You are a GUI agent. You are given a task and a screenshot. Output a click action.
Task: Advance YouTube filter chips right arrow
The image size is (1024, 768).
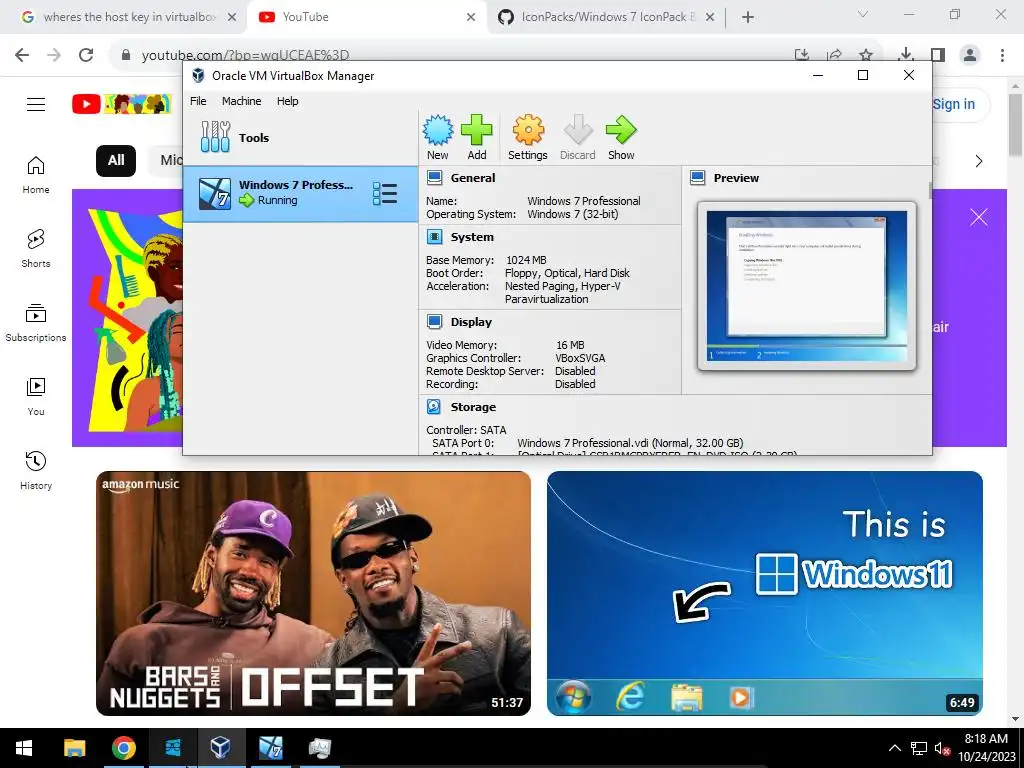pyautogui.click(x=978, y=161)
